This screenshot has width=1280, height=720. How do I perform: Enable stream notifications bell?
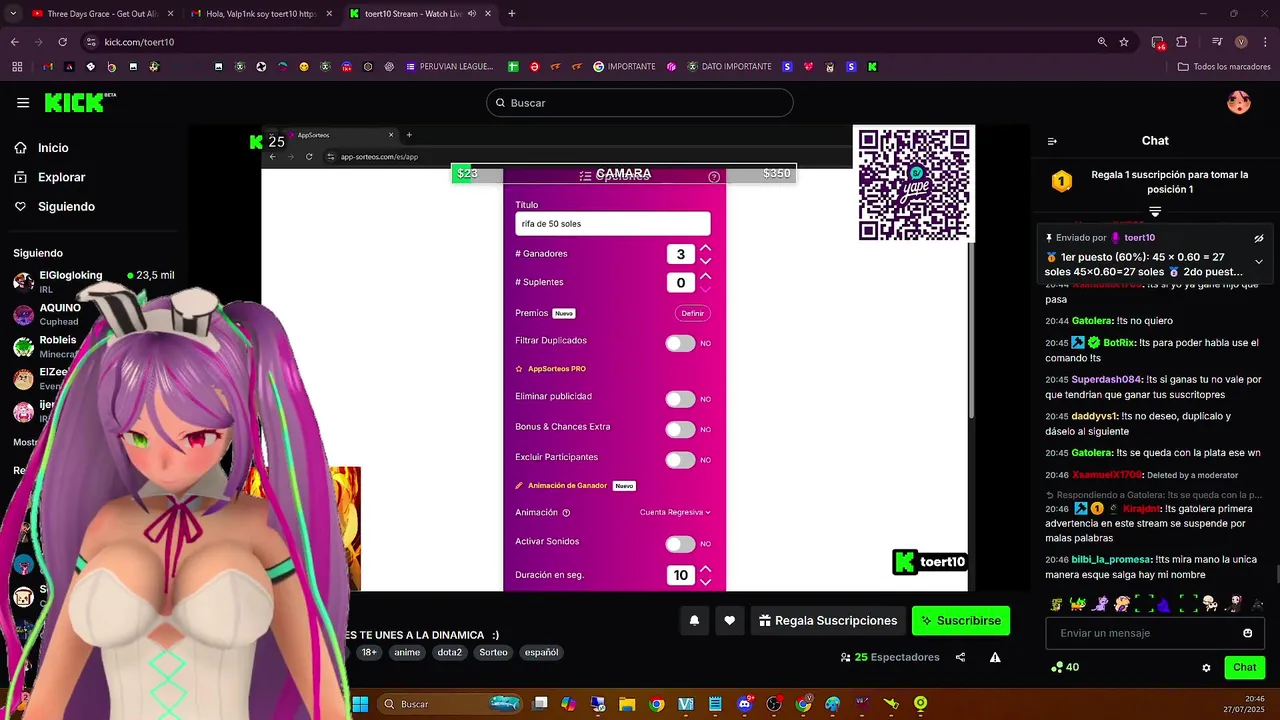[x=694, y=621]
